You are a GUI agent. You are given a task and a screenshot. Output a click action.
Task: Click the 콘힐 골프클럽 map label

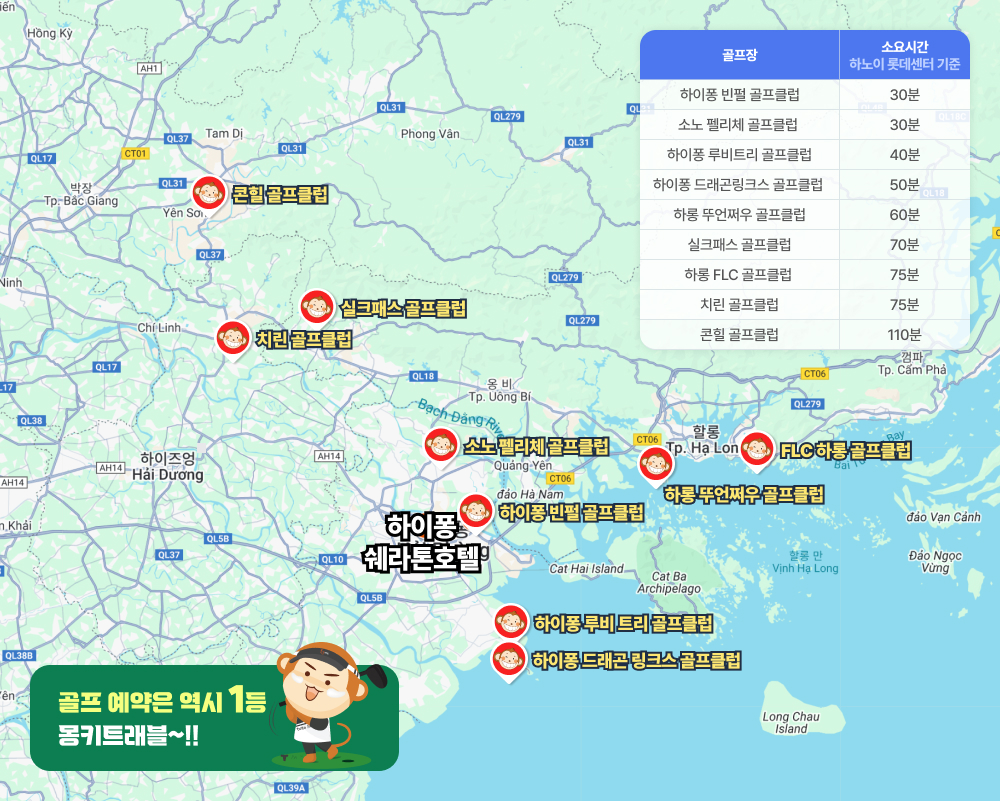click(280, 194)
